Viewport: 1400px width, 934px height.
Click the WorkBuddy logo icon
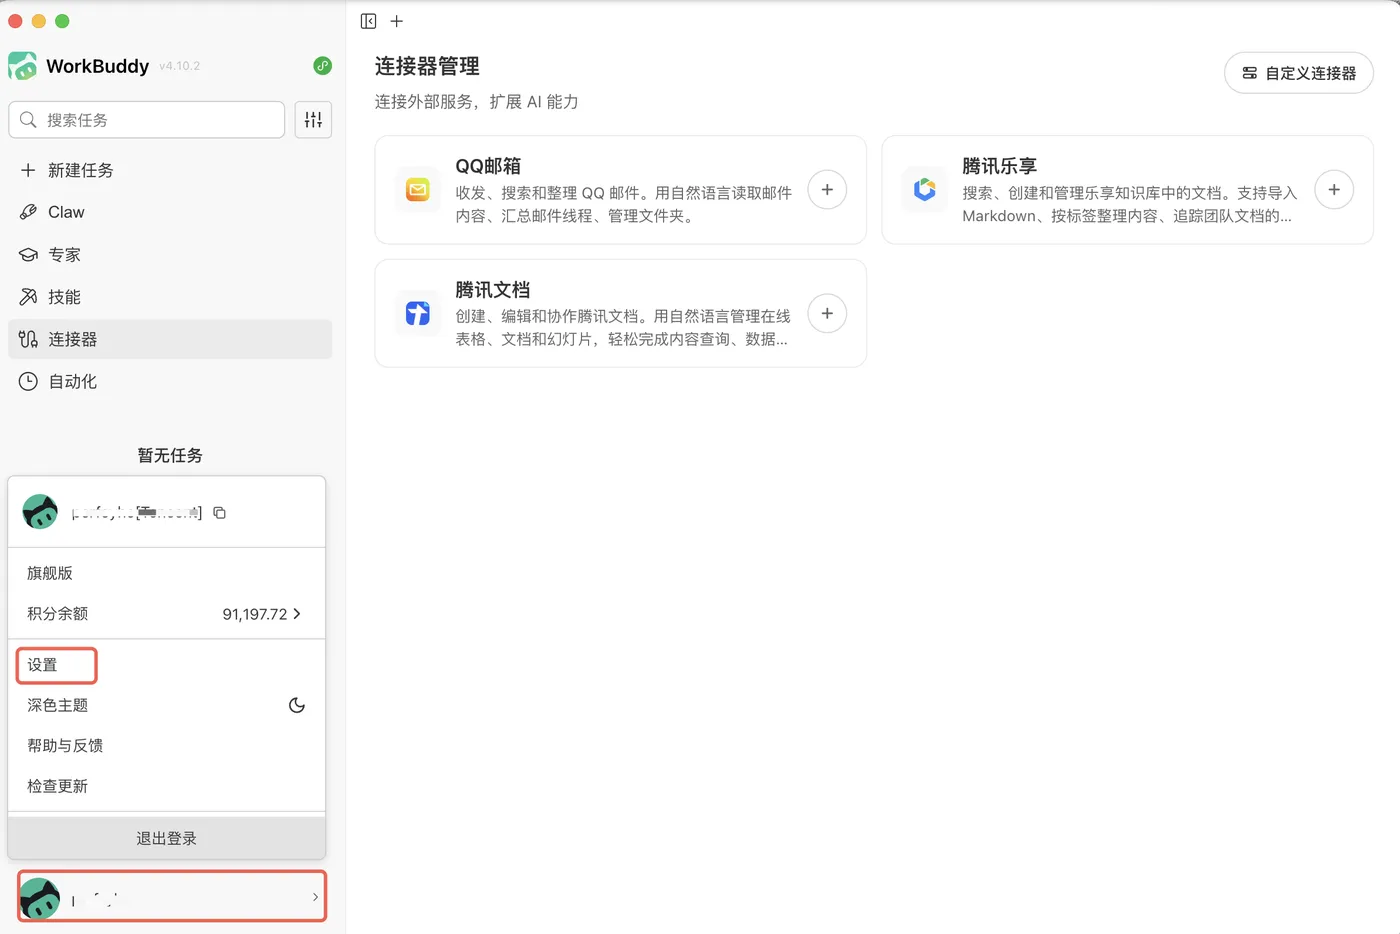coord(22,66)
